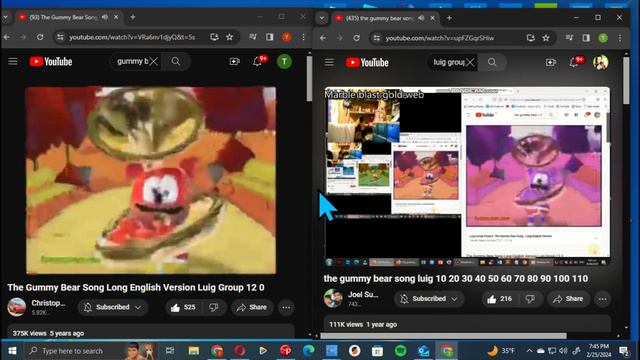Mute the tab audio icon on left browser tab
Image resolution: width=640 pixels, height=360 pixels.
[x=105, y=17]
